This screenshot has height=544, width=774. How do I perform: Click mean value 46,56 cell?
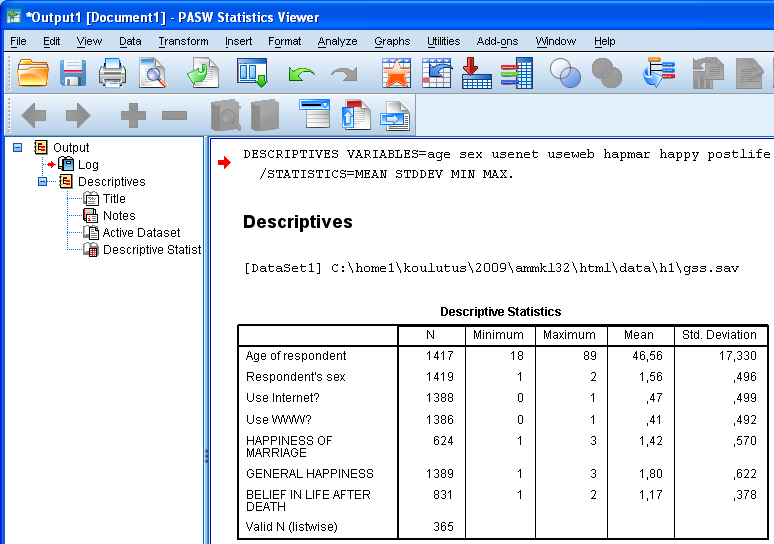647,356
